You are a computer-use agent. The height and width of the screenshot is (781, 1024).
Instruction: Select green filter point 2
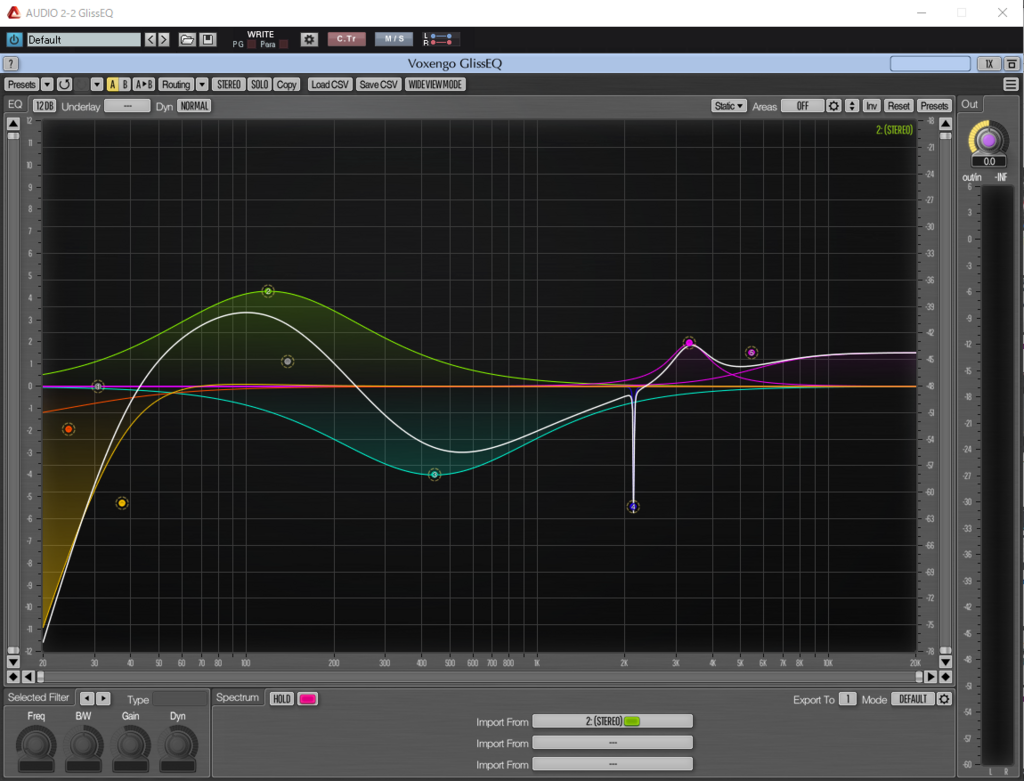268,291
